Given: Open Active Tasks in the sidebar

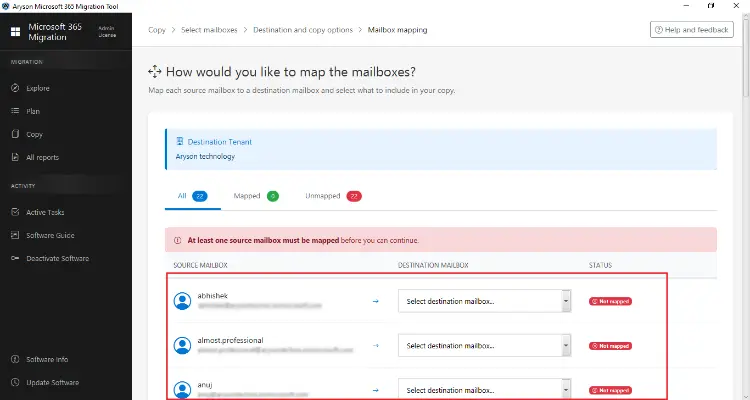Looking at the screenshot, I should pos(45,212).
